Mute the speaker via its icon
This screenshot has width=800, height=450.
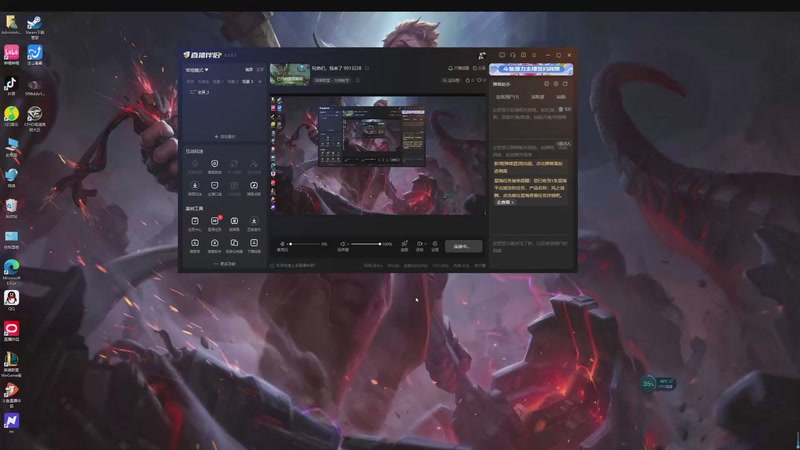point(343,244)
